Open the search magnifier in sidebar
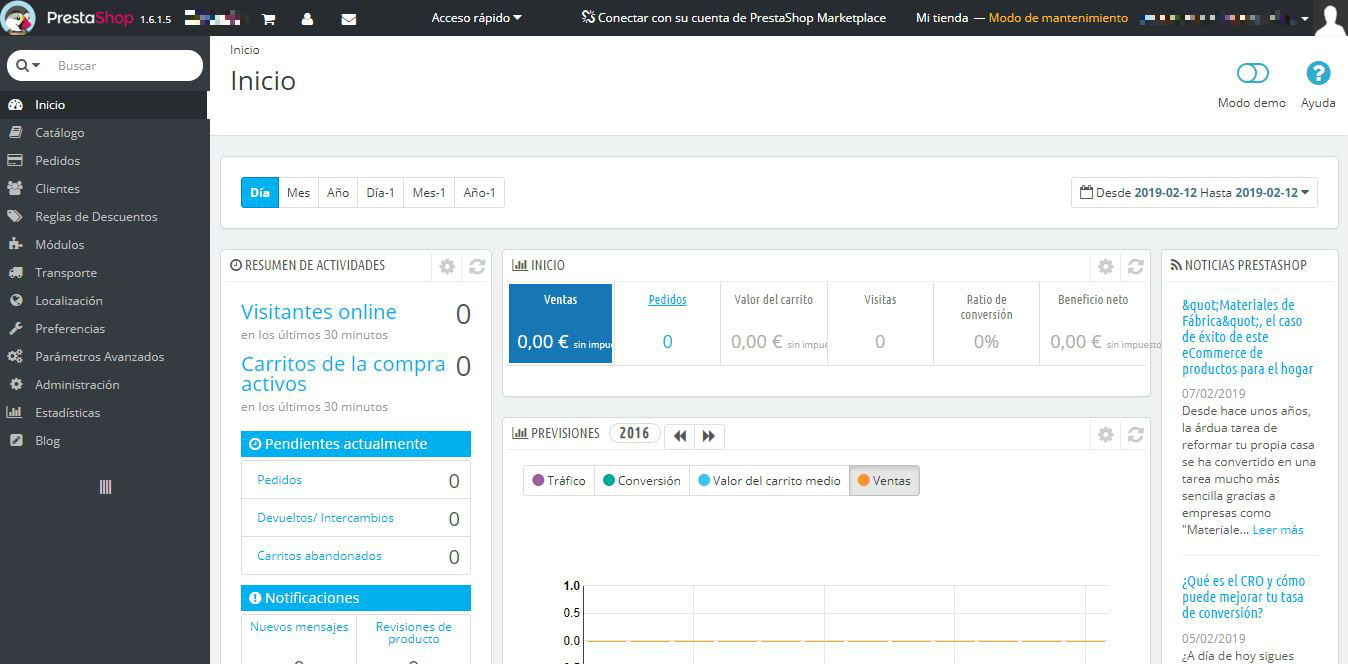 [x=22, y=65]
